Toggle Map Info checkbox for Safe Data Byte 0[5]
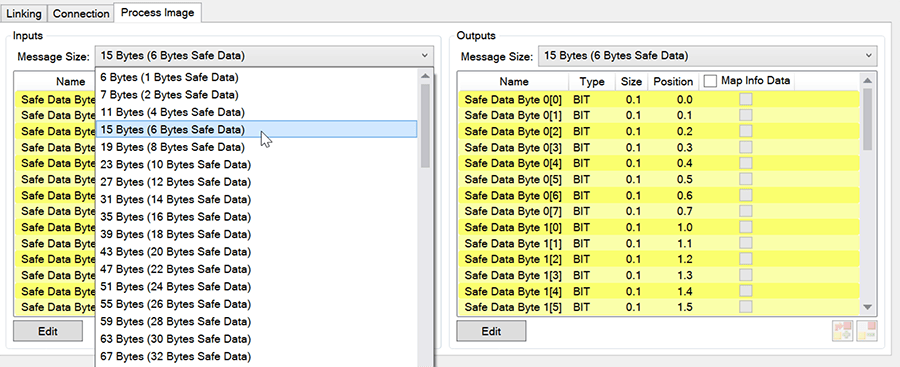900x367 pixels. point(746,179)
